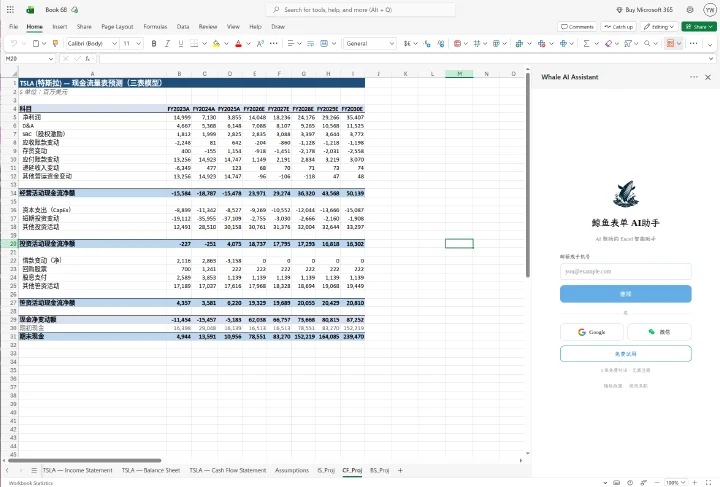Click the Paste clipboard icon

point(36,44)
